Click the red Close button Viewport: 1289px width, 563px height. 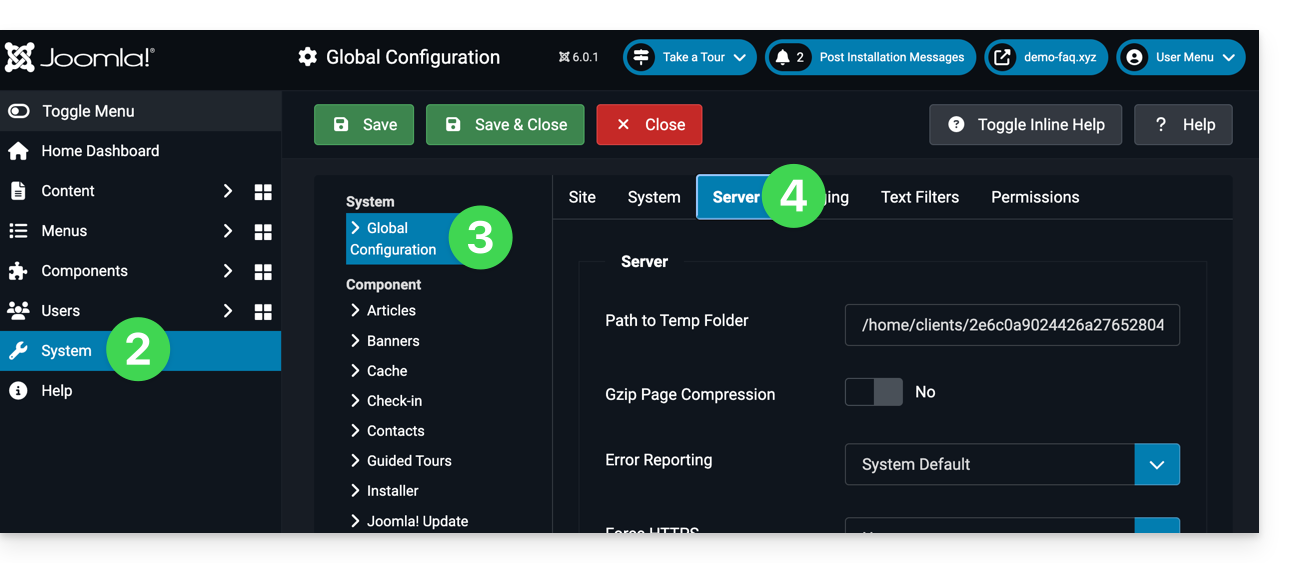[649, 125]
